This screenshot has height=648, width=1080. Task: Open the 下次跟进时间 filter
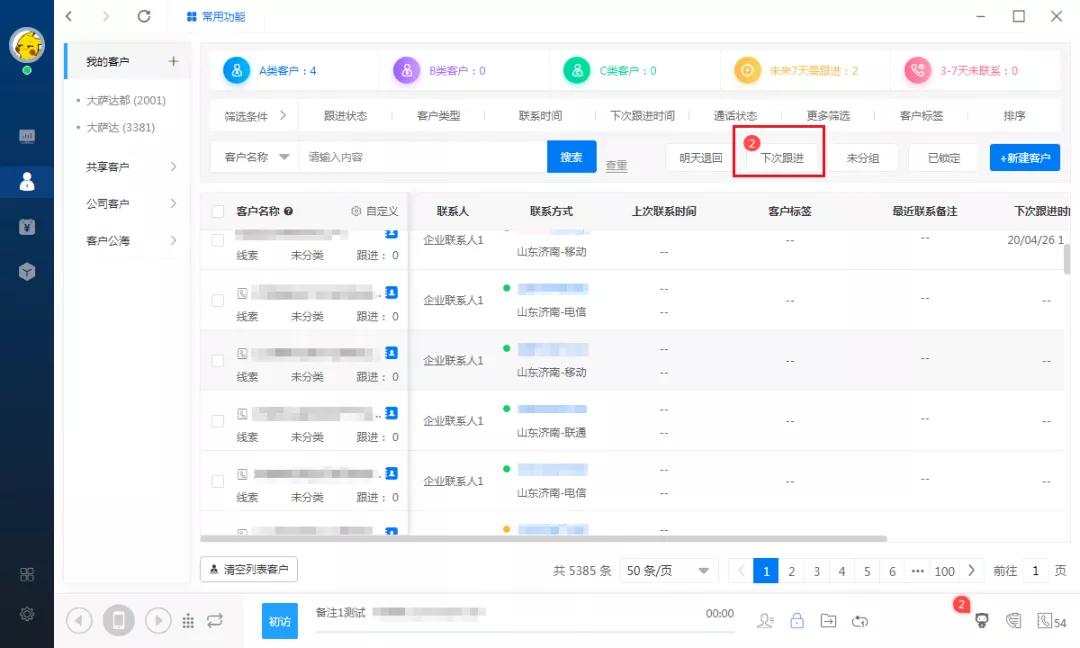(x=642, y=116)
